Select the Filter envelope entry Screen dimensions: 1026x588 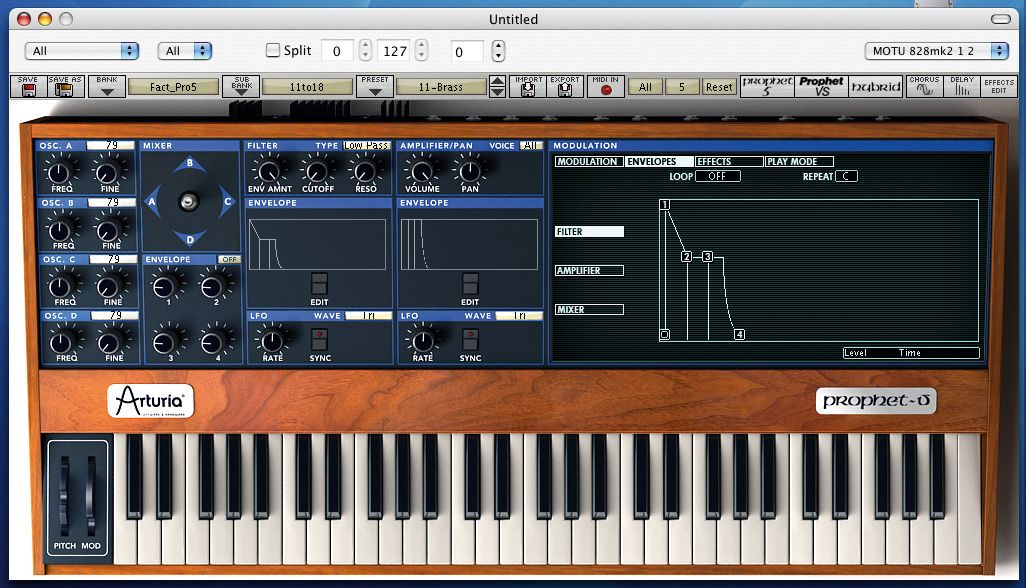click(589, 232)
